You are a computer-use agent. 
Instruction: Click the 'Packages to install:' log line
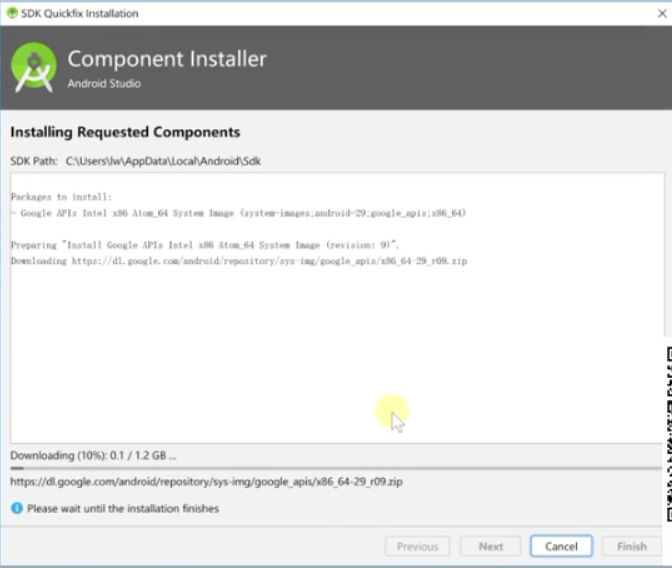coord(61,197)
